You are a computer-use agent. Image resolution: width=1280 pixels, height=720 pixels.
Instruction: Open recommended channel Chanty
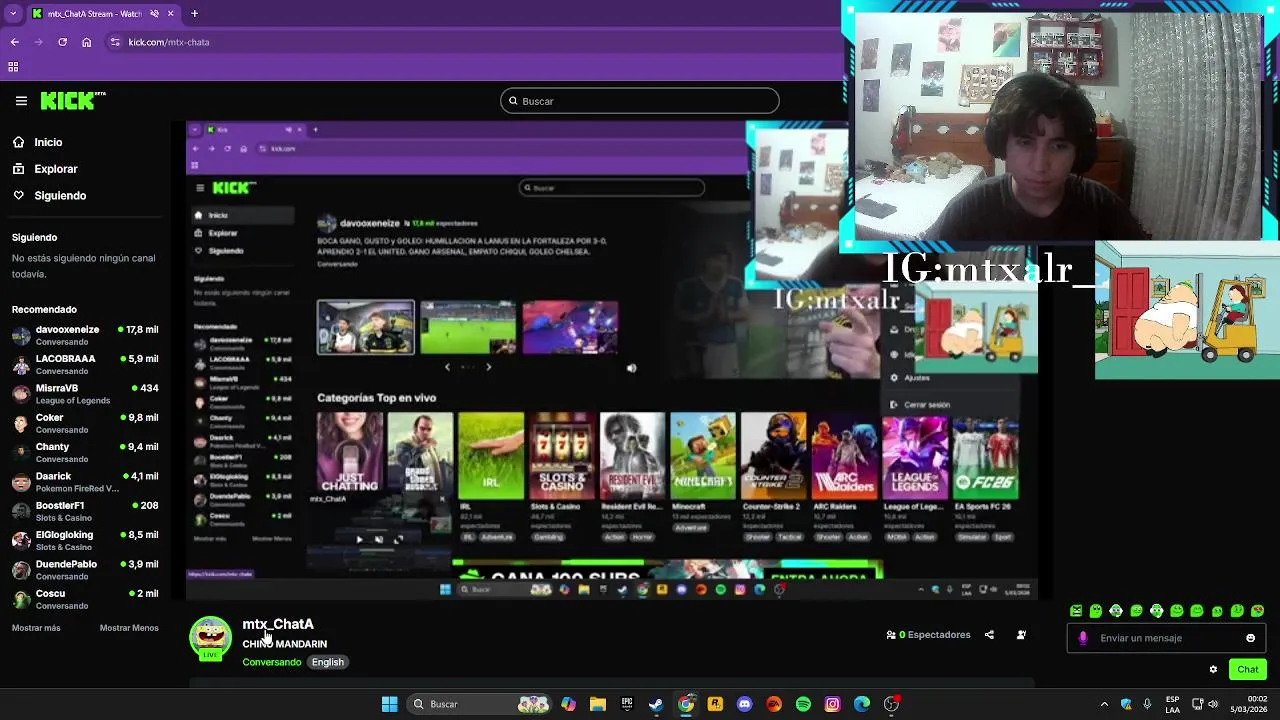(x=85, y=452)
